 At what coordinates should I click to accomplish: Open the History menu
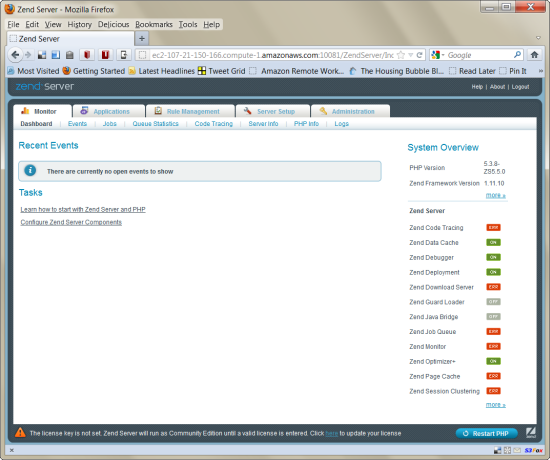coord(80,24)
